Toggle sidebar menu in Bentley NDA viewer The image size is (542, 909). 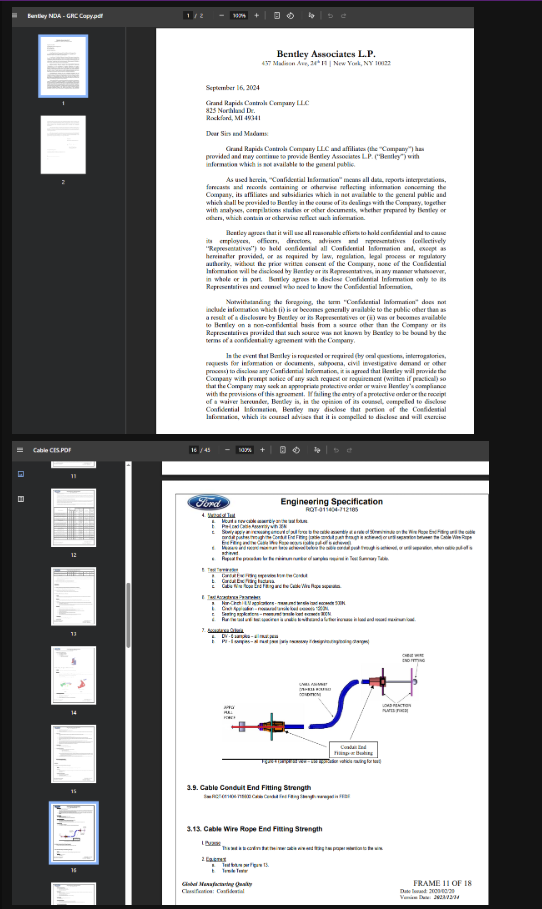tap(14, 16)
